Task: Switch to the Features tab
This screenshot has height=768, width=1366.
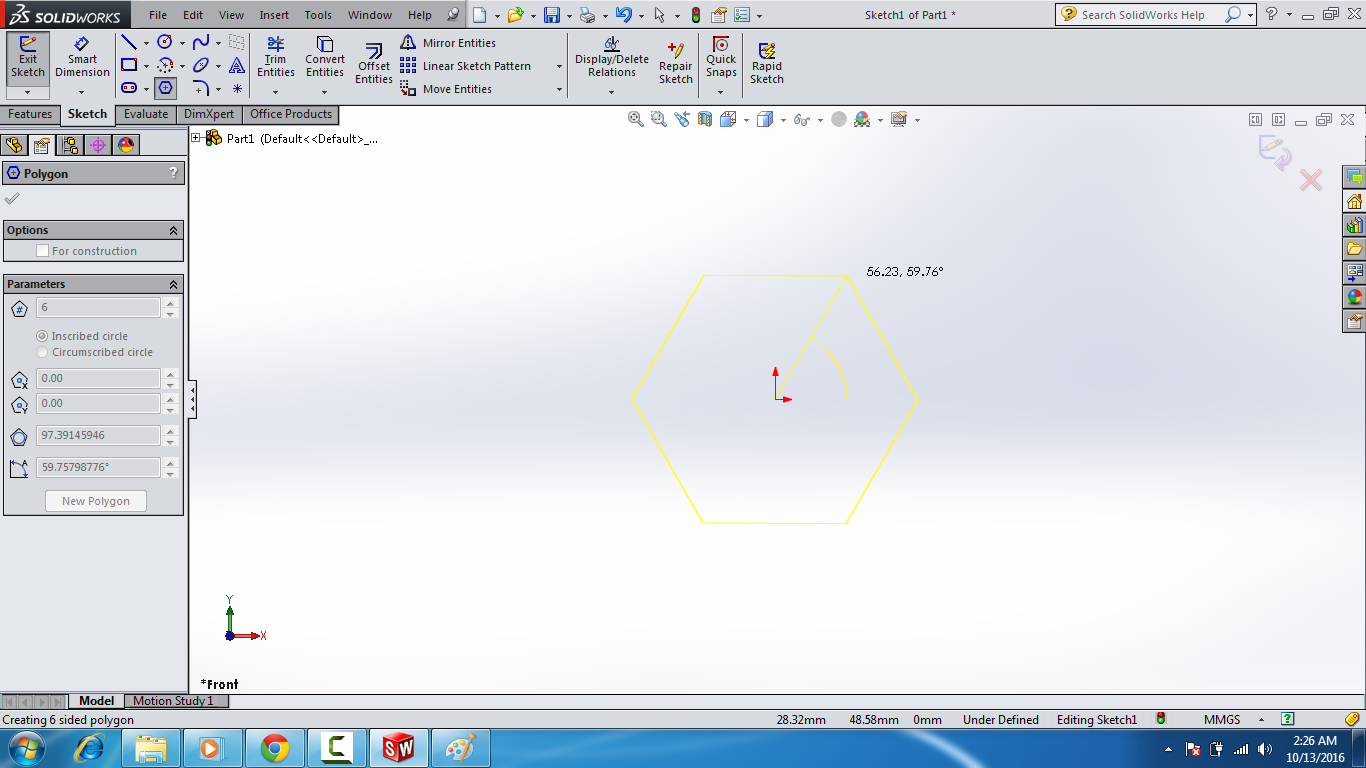Action: pyautogui.click(x=30, y=115)
